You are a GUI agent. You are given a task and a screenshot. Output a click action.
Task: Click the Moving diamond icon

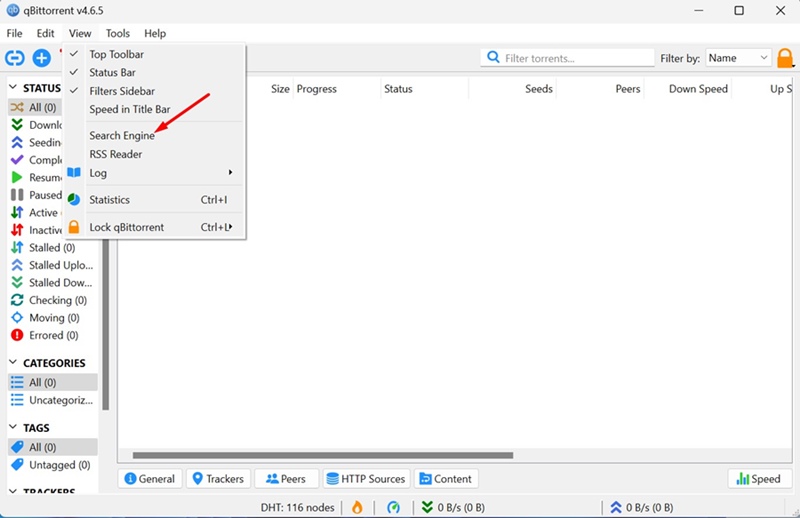17,317
